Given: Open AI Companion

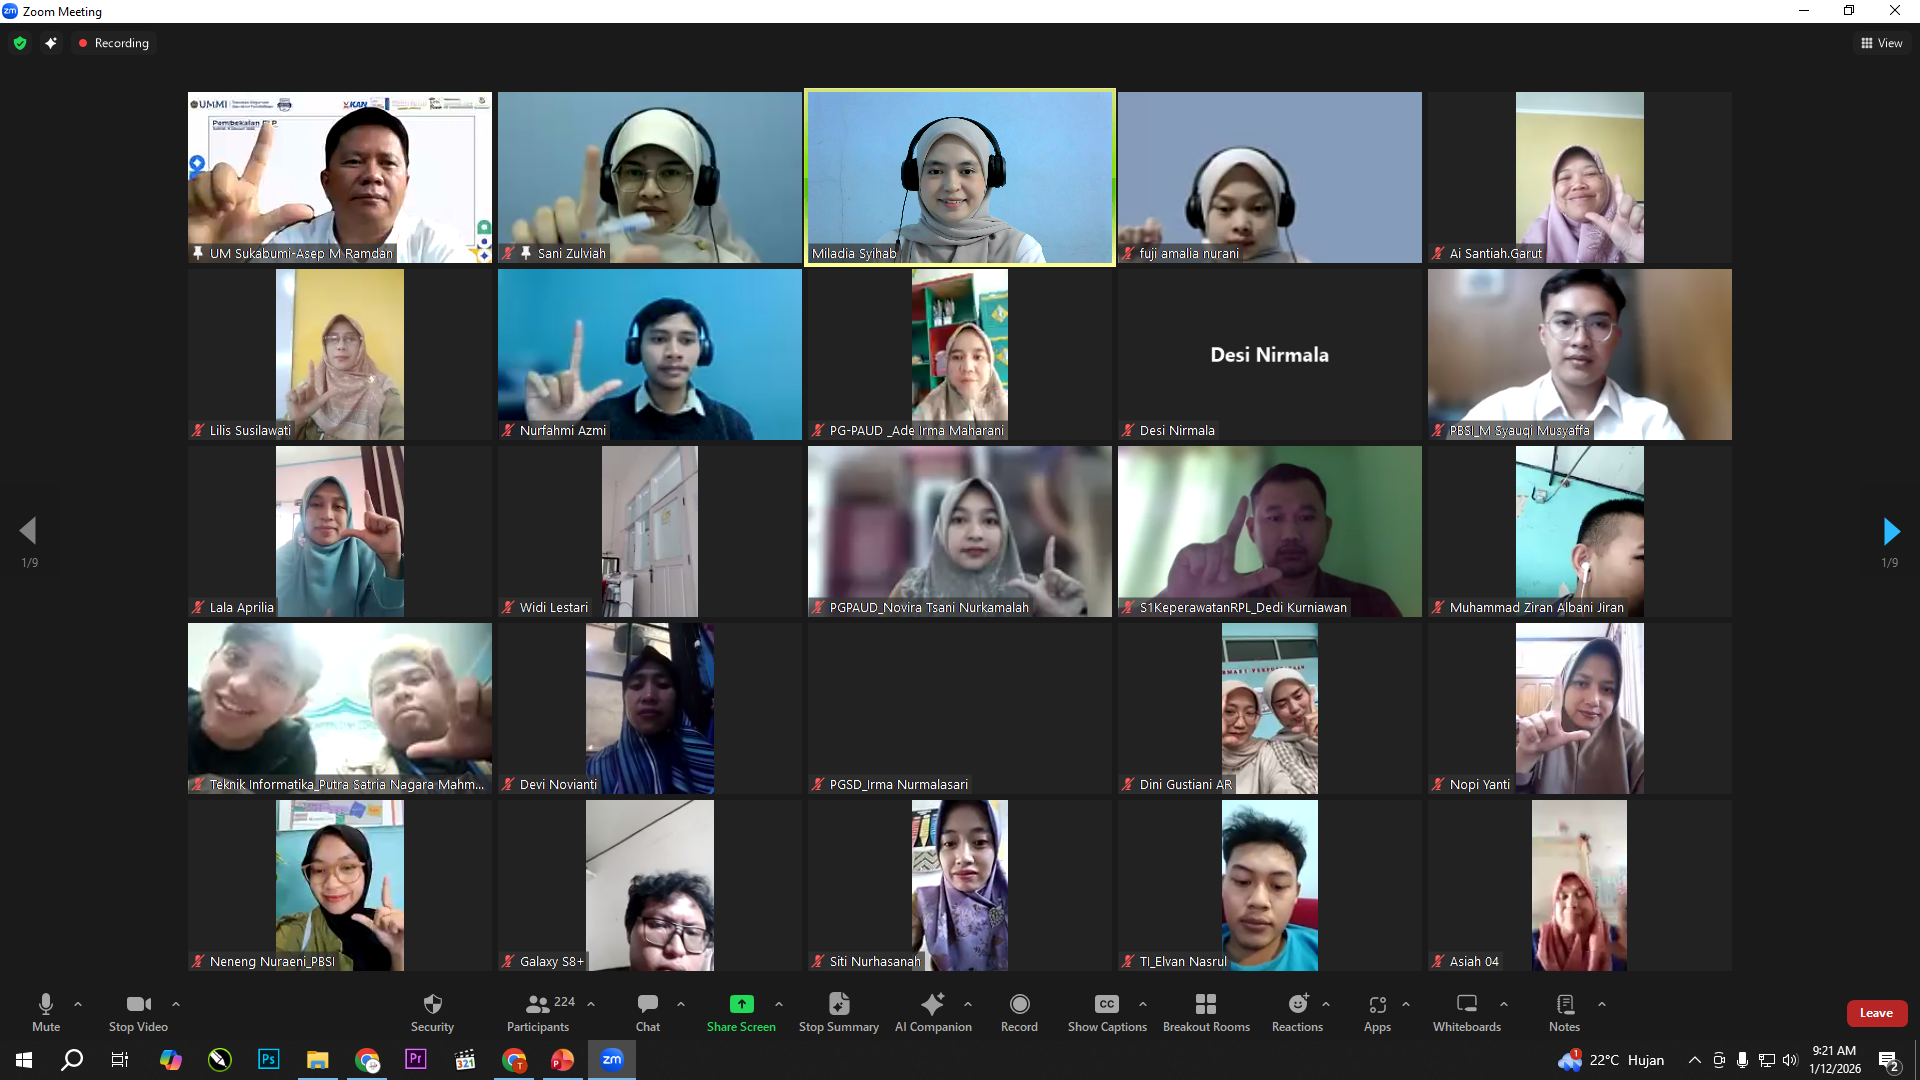Looking at the screenshot, I should pos(932,1005).
